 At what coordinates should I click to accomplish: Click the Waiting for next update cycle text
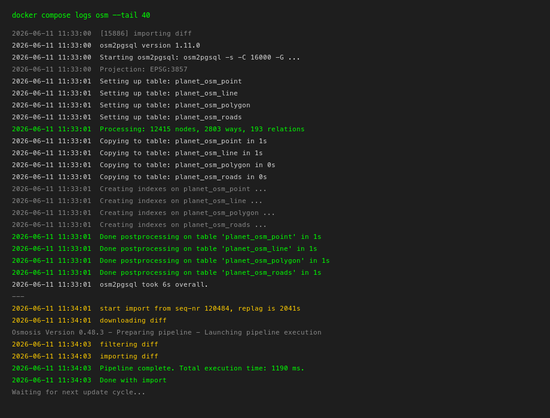[x=78, y=392]
